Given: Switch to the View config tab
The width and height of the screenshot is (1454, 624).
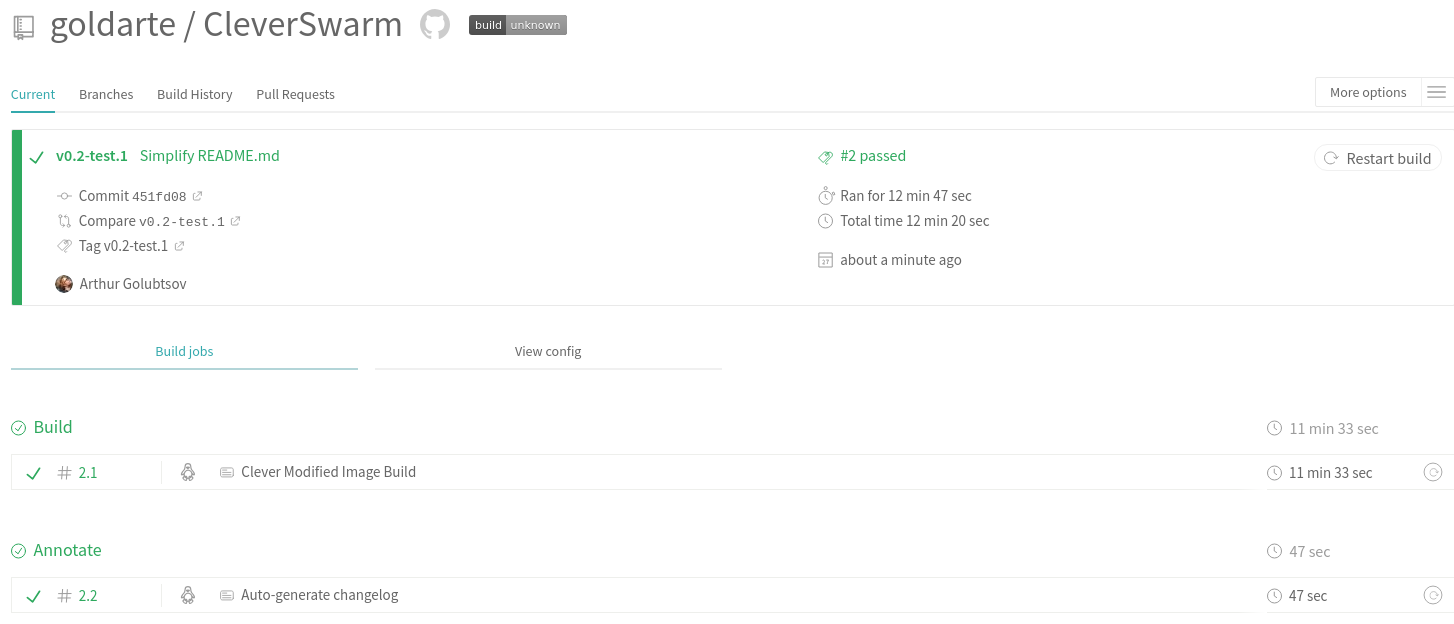Looking at the screenshot, I should click(547, 352).
